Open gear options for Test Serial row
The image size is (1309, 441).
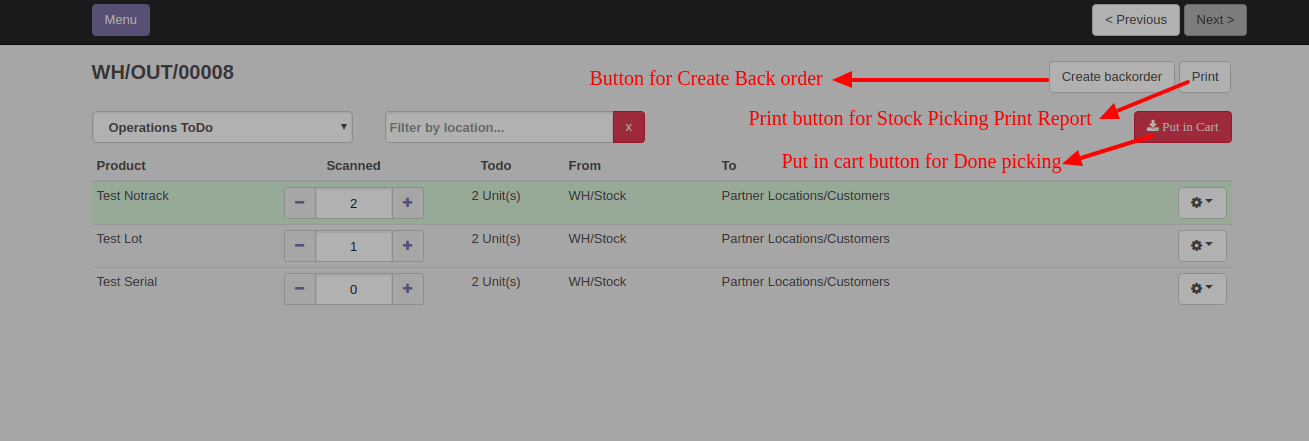(x=1202, y=289)
